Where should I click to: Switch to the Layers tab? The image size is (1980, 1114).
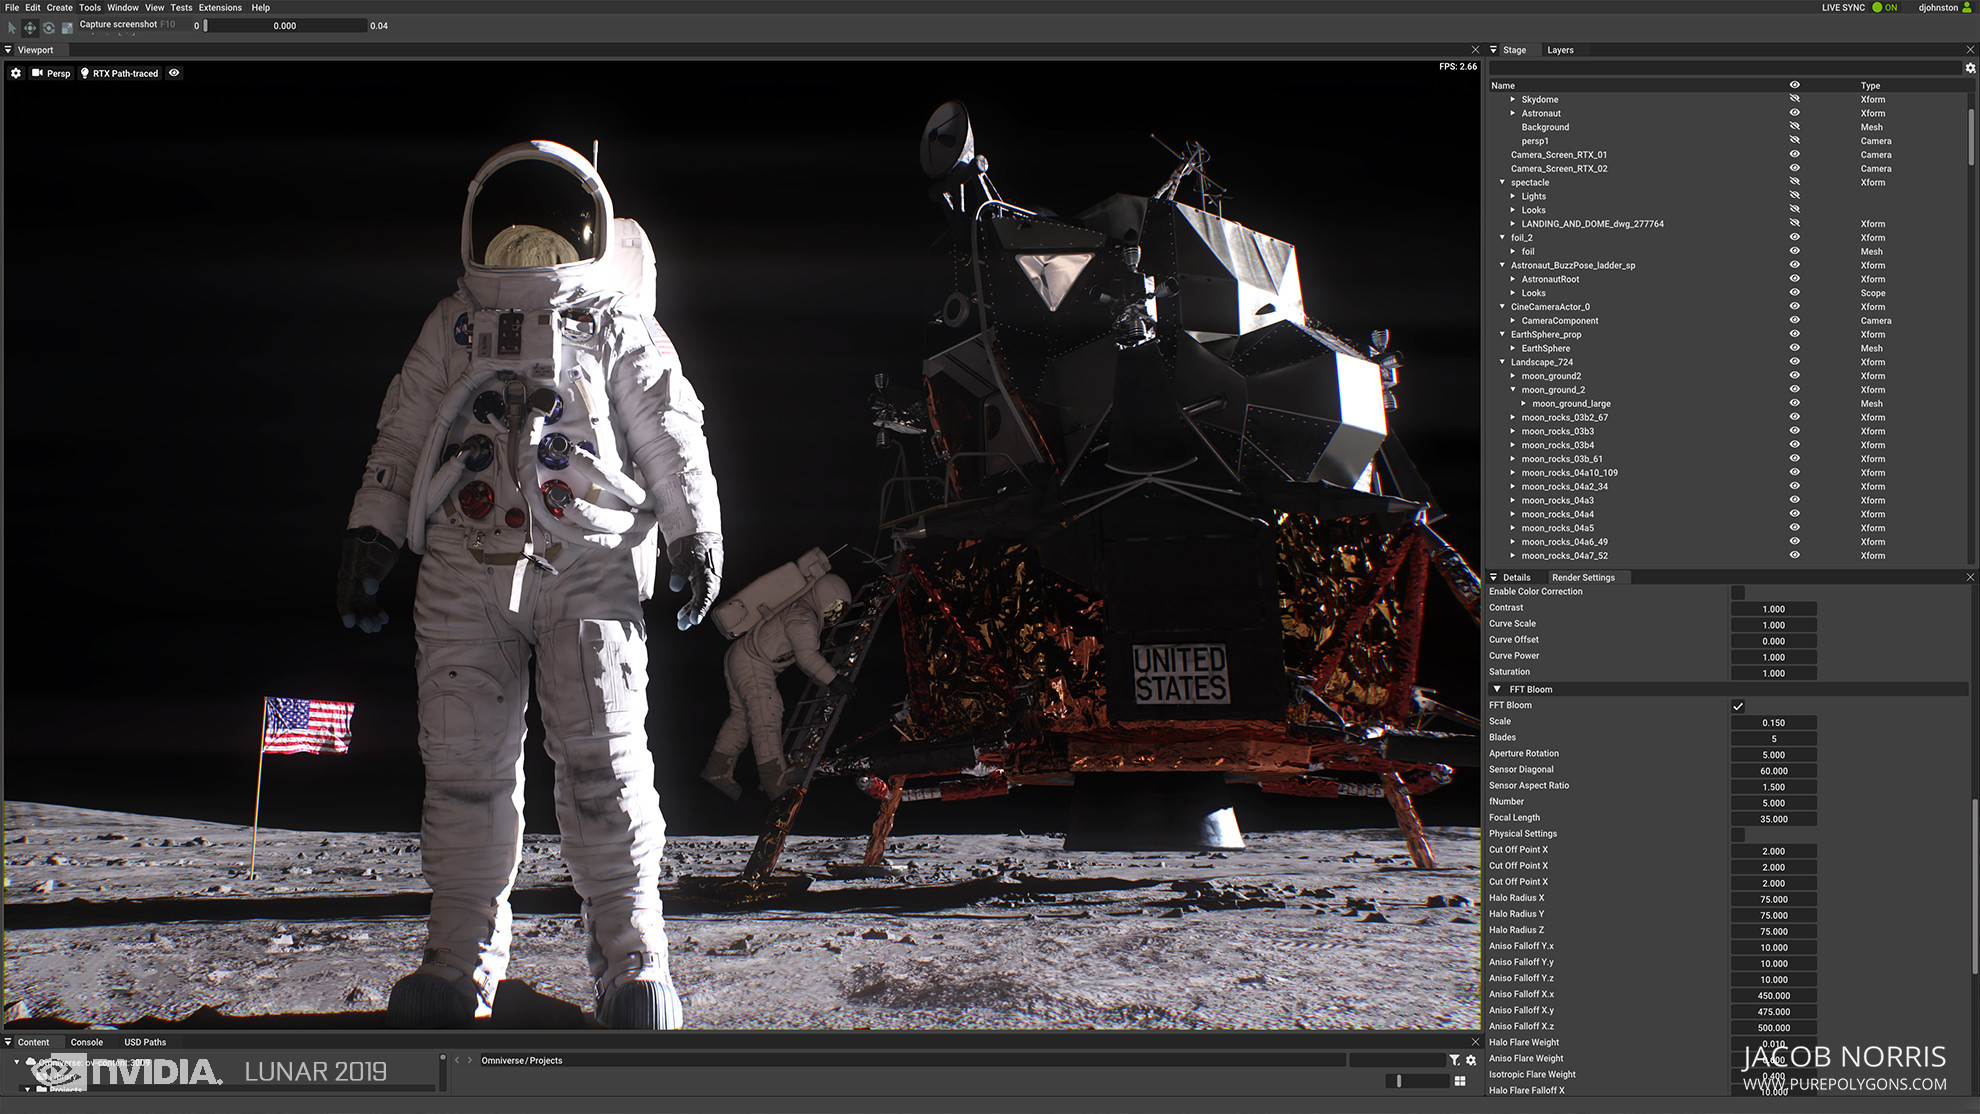1561,49
